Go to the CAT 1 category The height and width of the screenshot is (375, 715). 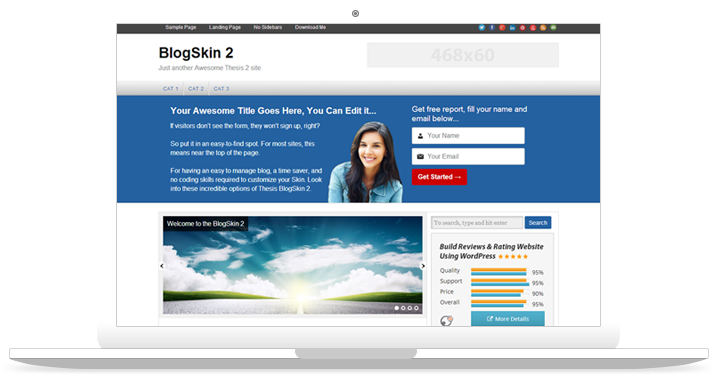pos(171,89)
